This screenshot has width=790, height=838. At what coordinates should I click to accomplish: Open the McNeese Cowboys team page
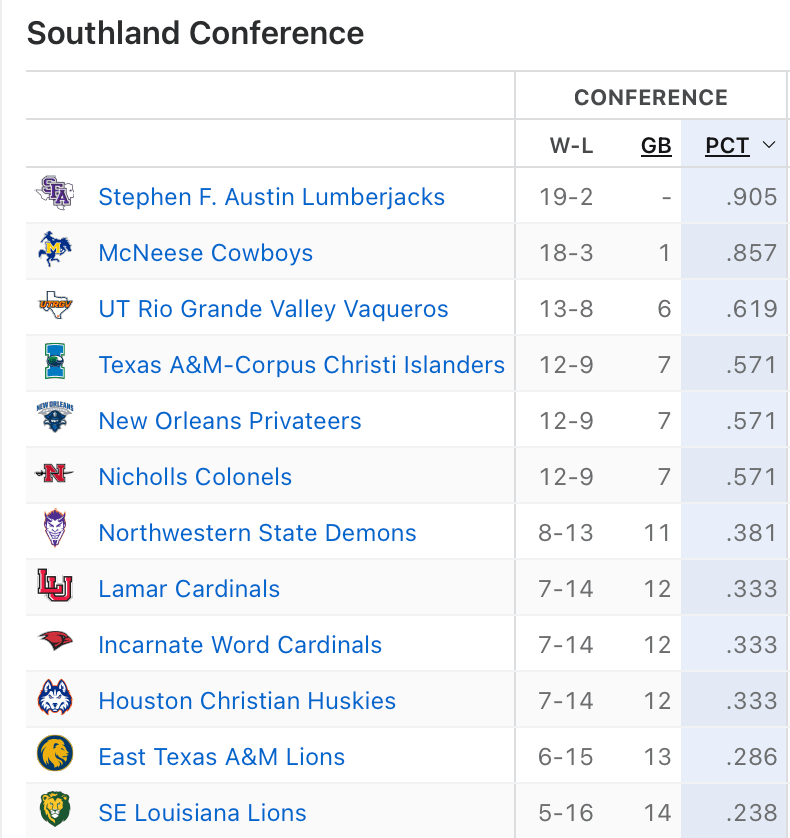click(205, 253)
